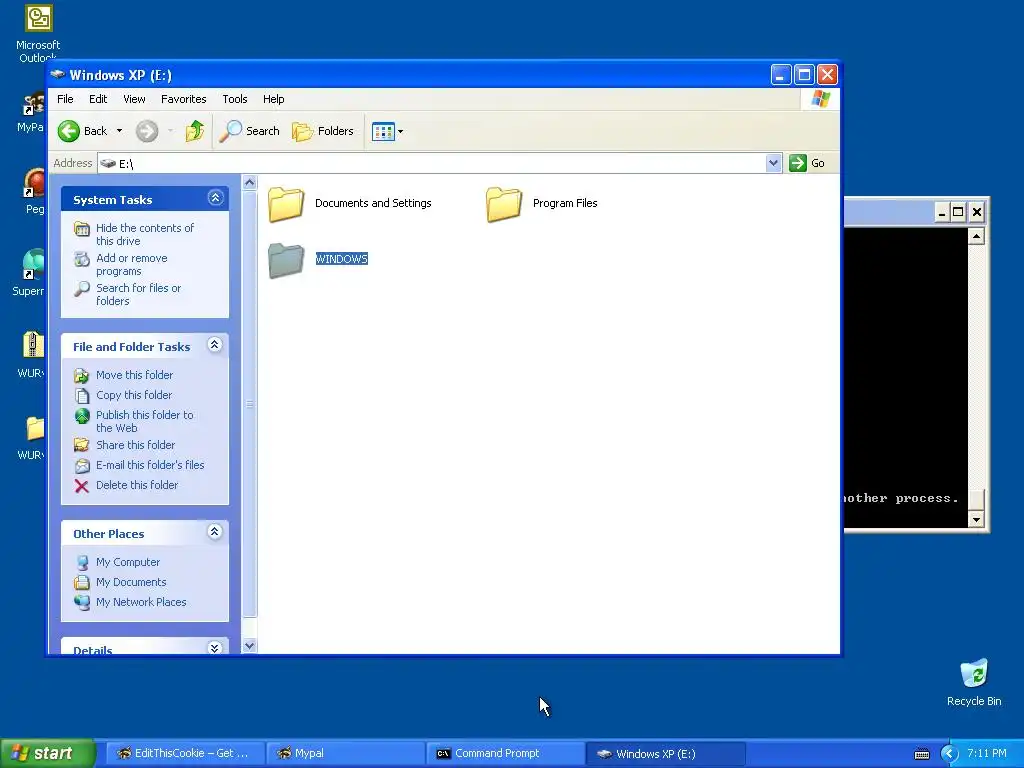Maximize the Command Prompt window
The image size is (1024, 768).
[958, 212]
